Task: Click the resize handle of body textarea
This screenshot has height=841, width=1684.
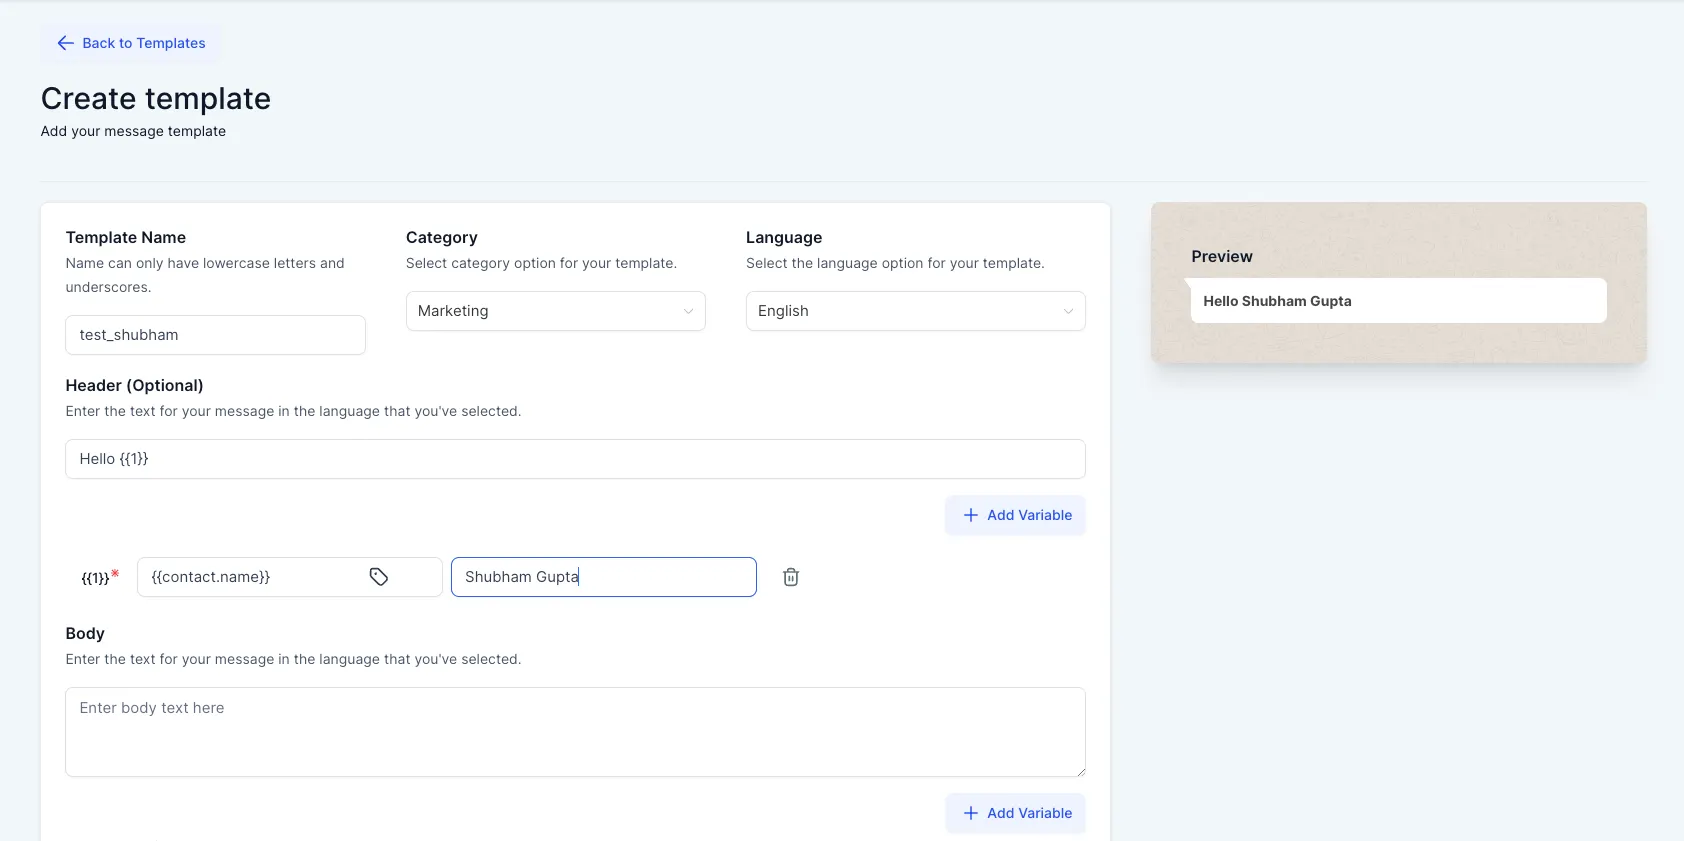Action: pos(1080,771)
